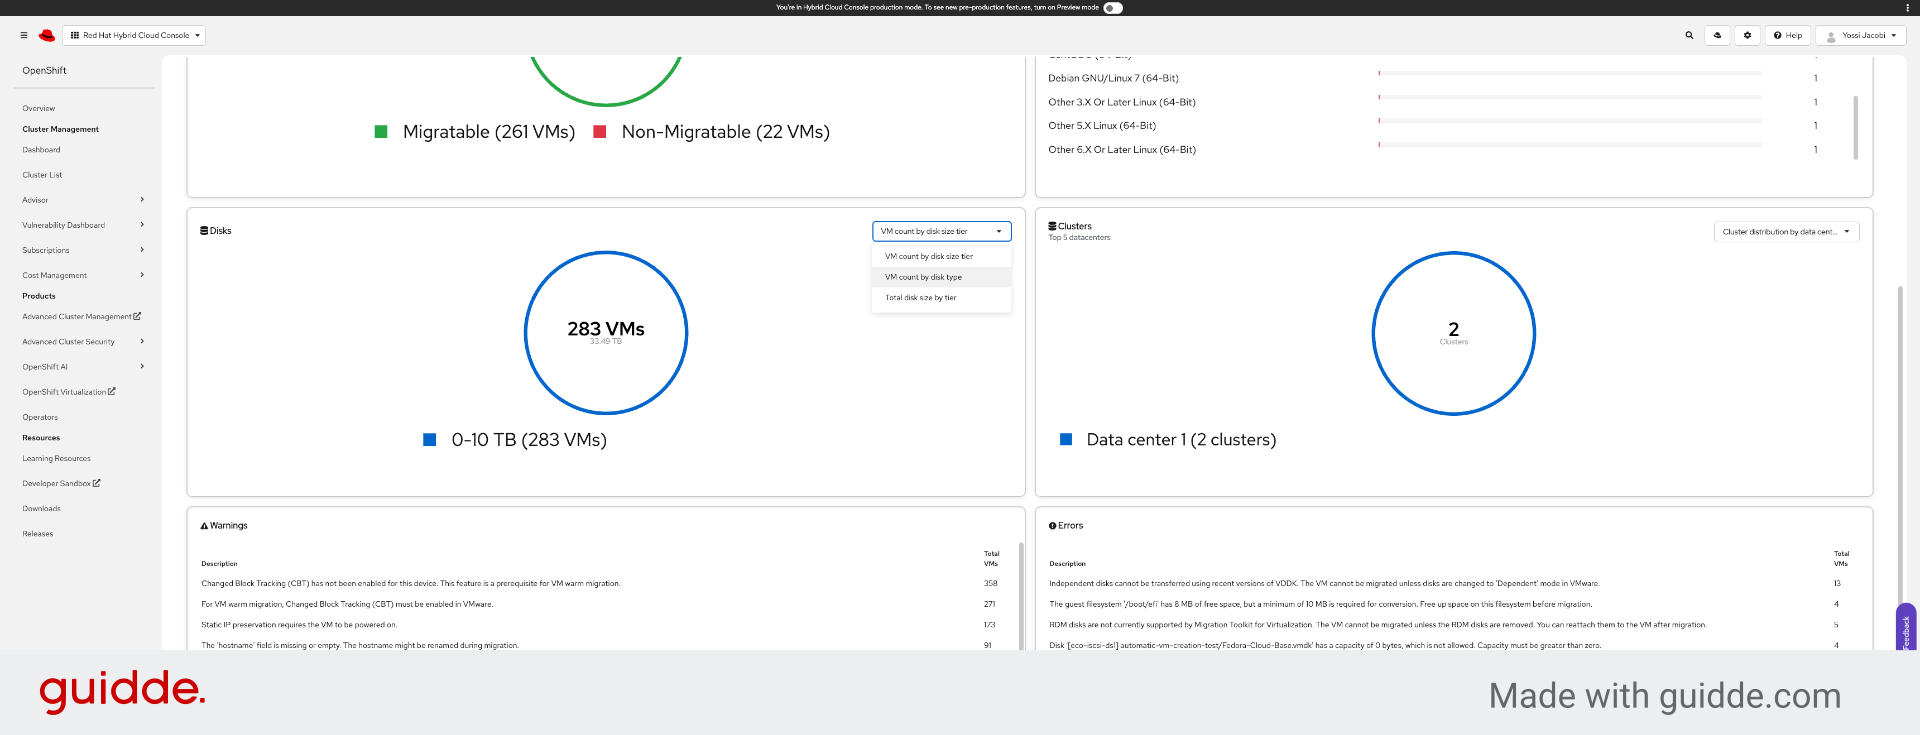Open the Disks chart type dropdown

point(941,231)
